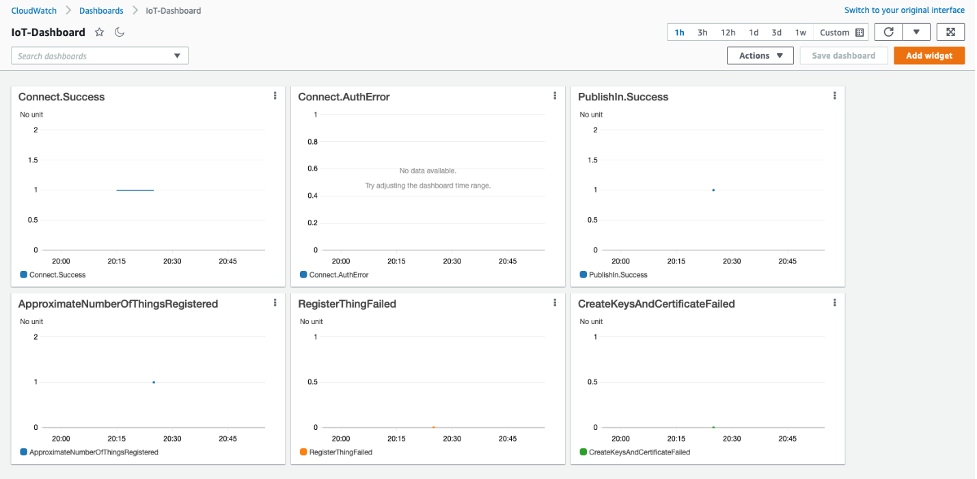Toggle the green CreateKeysAndCertificateFailed legend swatch
The image size is (977, 479).
tap(583, 452)
